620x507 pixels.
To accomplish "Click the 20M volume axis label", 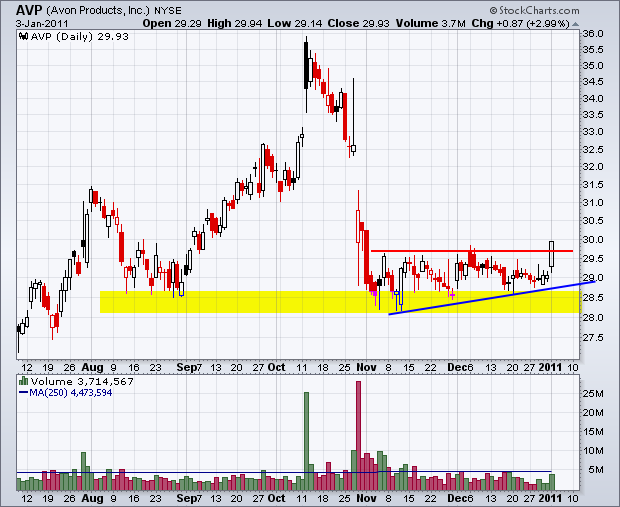I will point(593,412).
